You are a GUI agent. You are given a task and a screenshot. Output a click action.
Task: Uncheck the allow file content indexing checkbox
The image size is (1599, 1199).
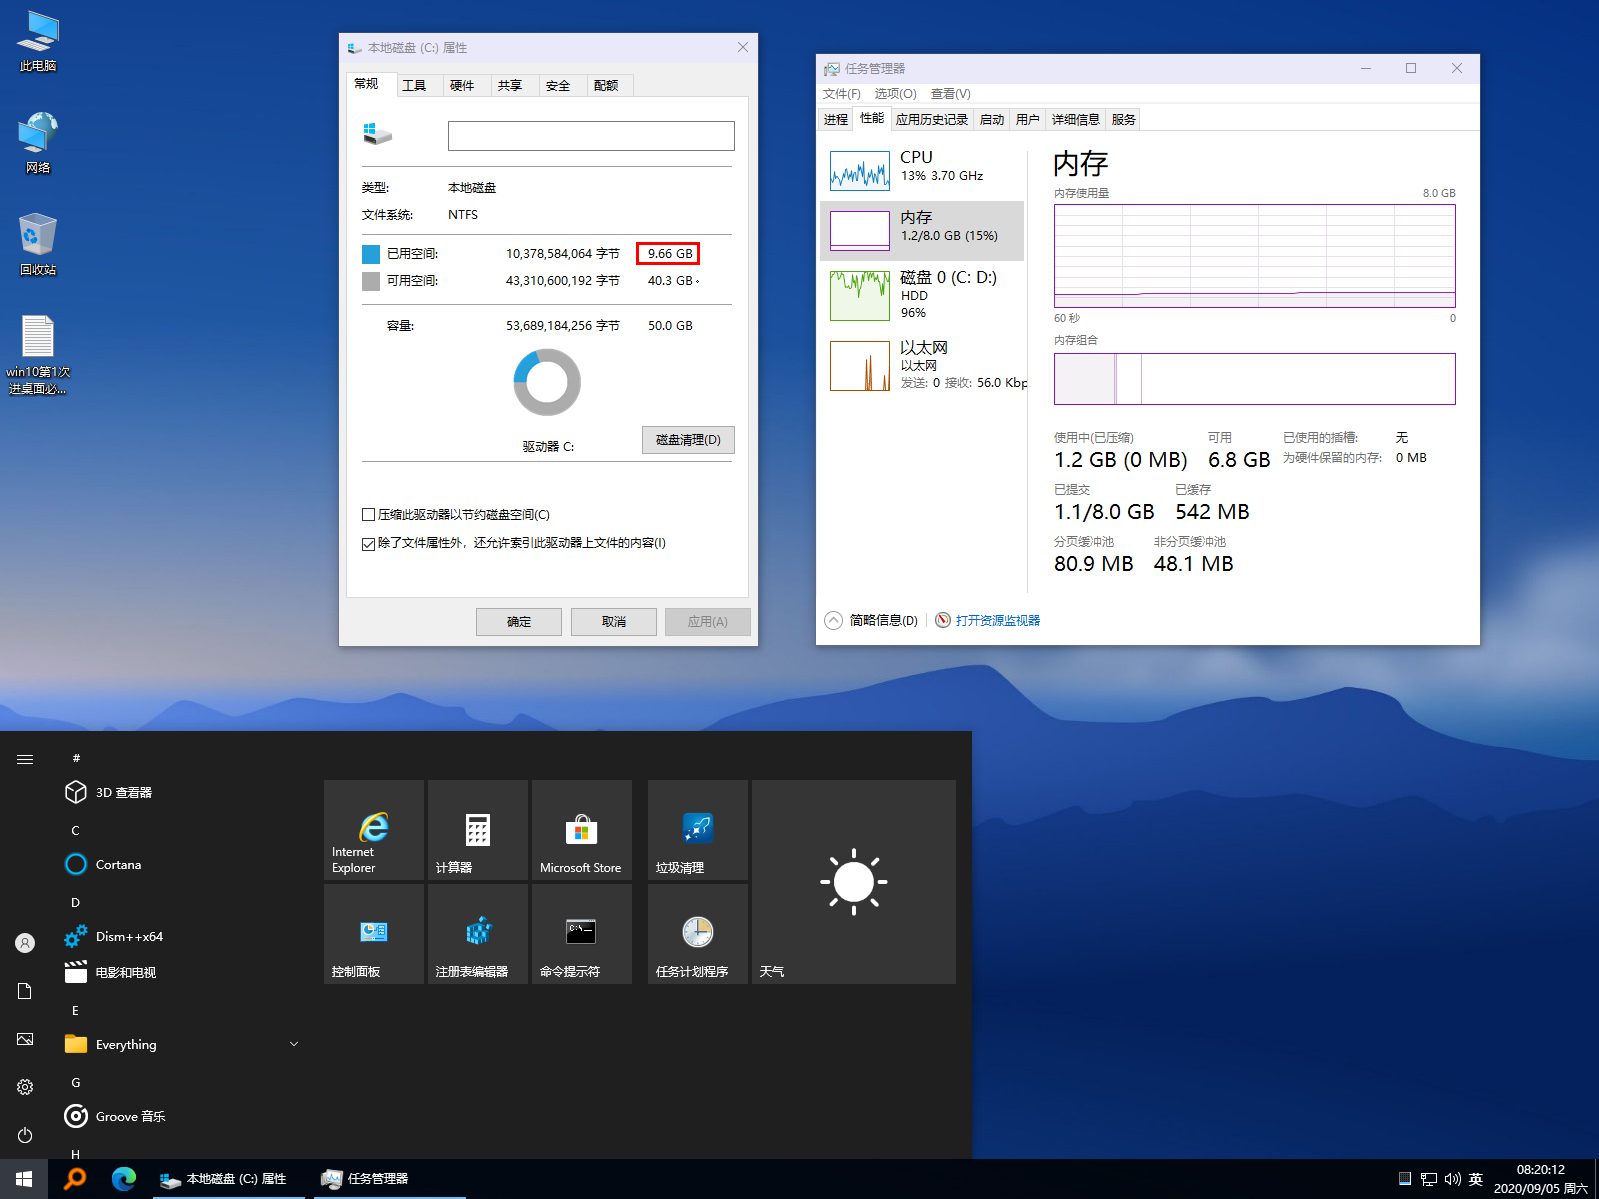pos(369,543)
